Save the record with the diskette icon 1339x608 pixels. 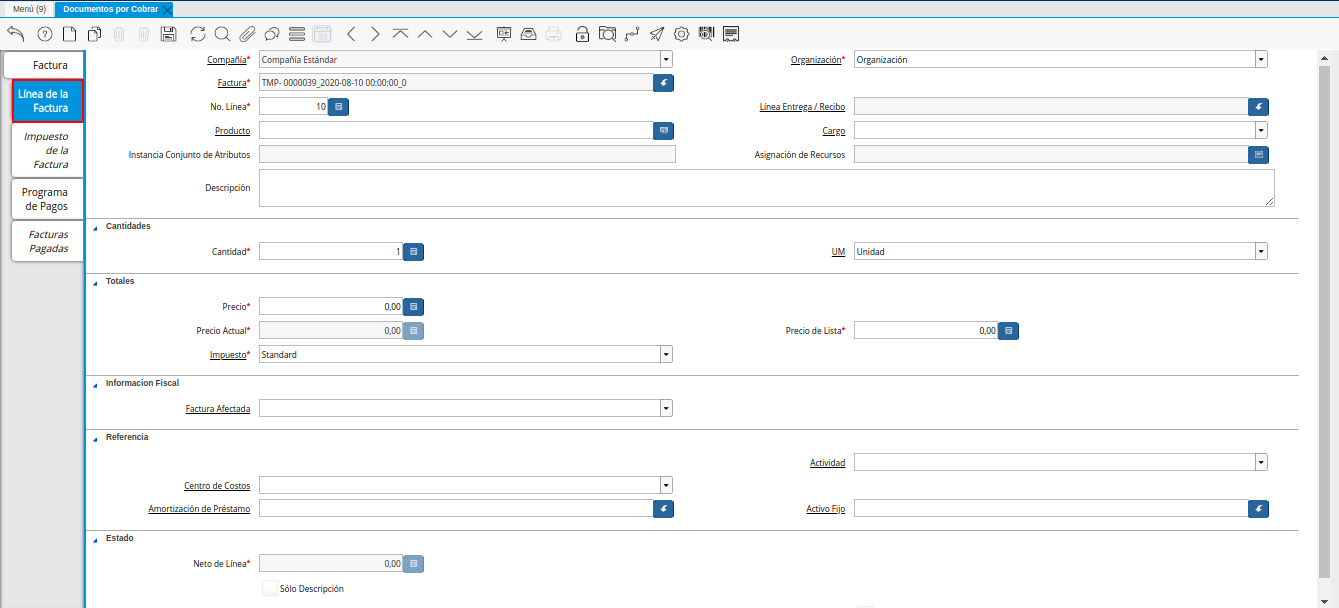(x=168, y=34)
